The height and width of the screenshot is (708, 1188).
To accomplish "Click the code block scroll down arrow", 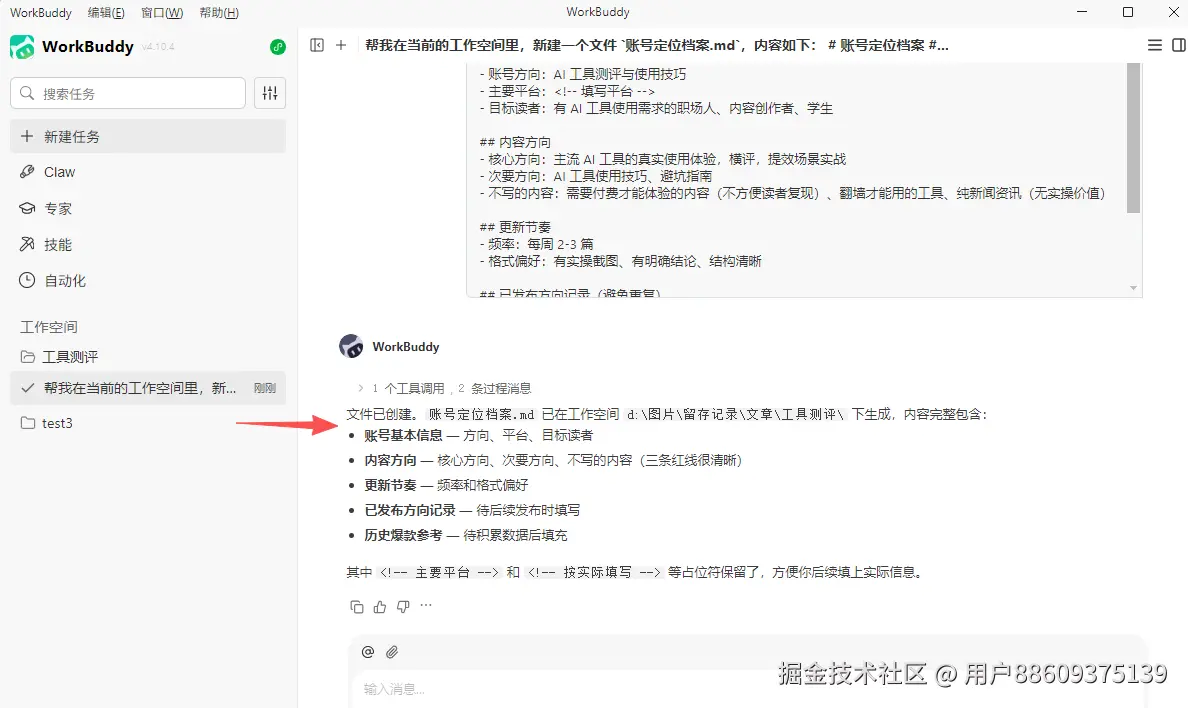I will (x=1133, y=288).
